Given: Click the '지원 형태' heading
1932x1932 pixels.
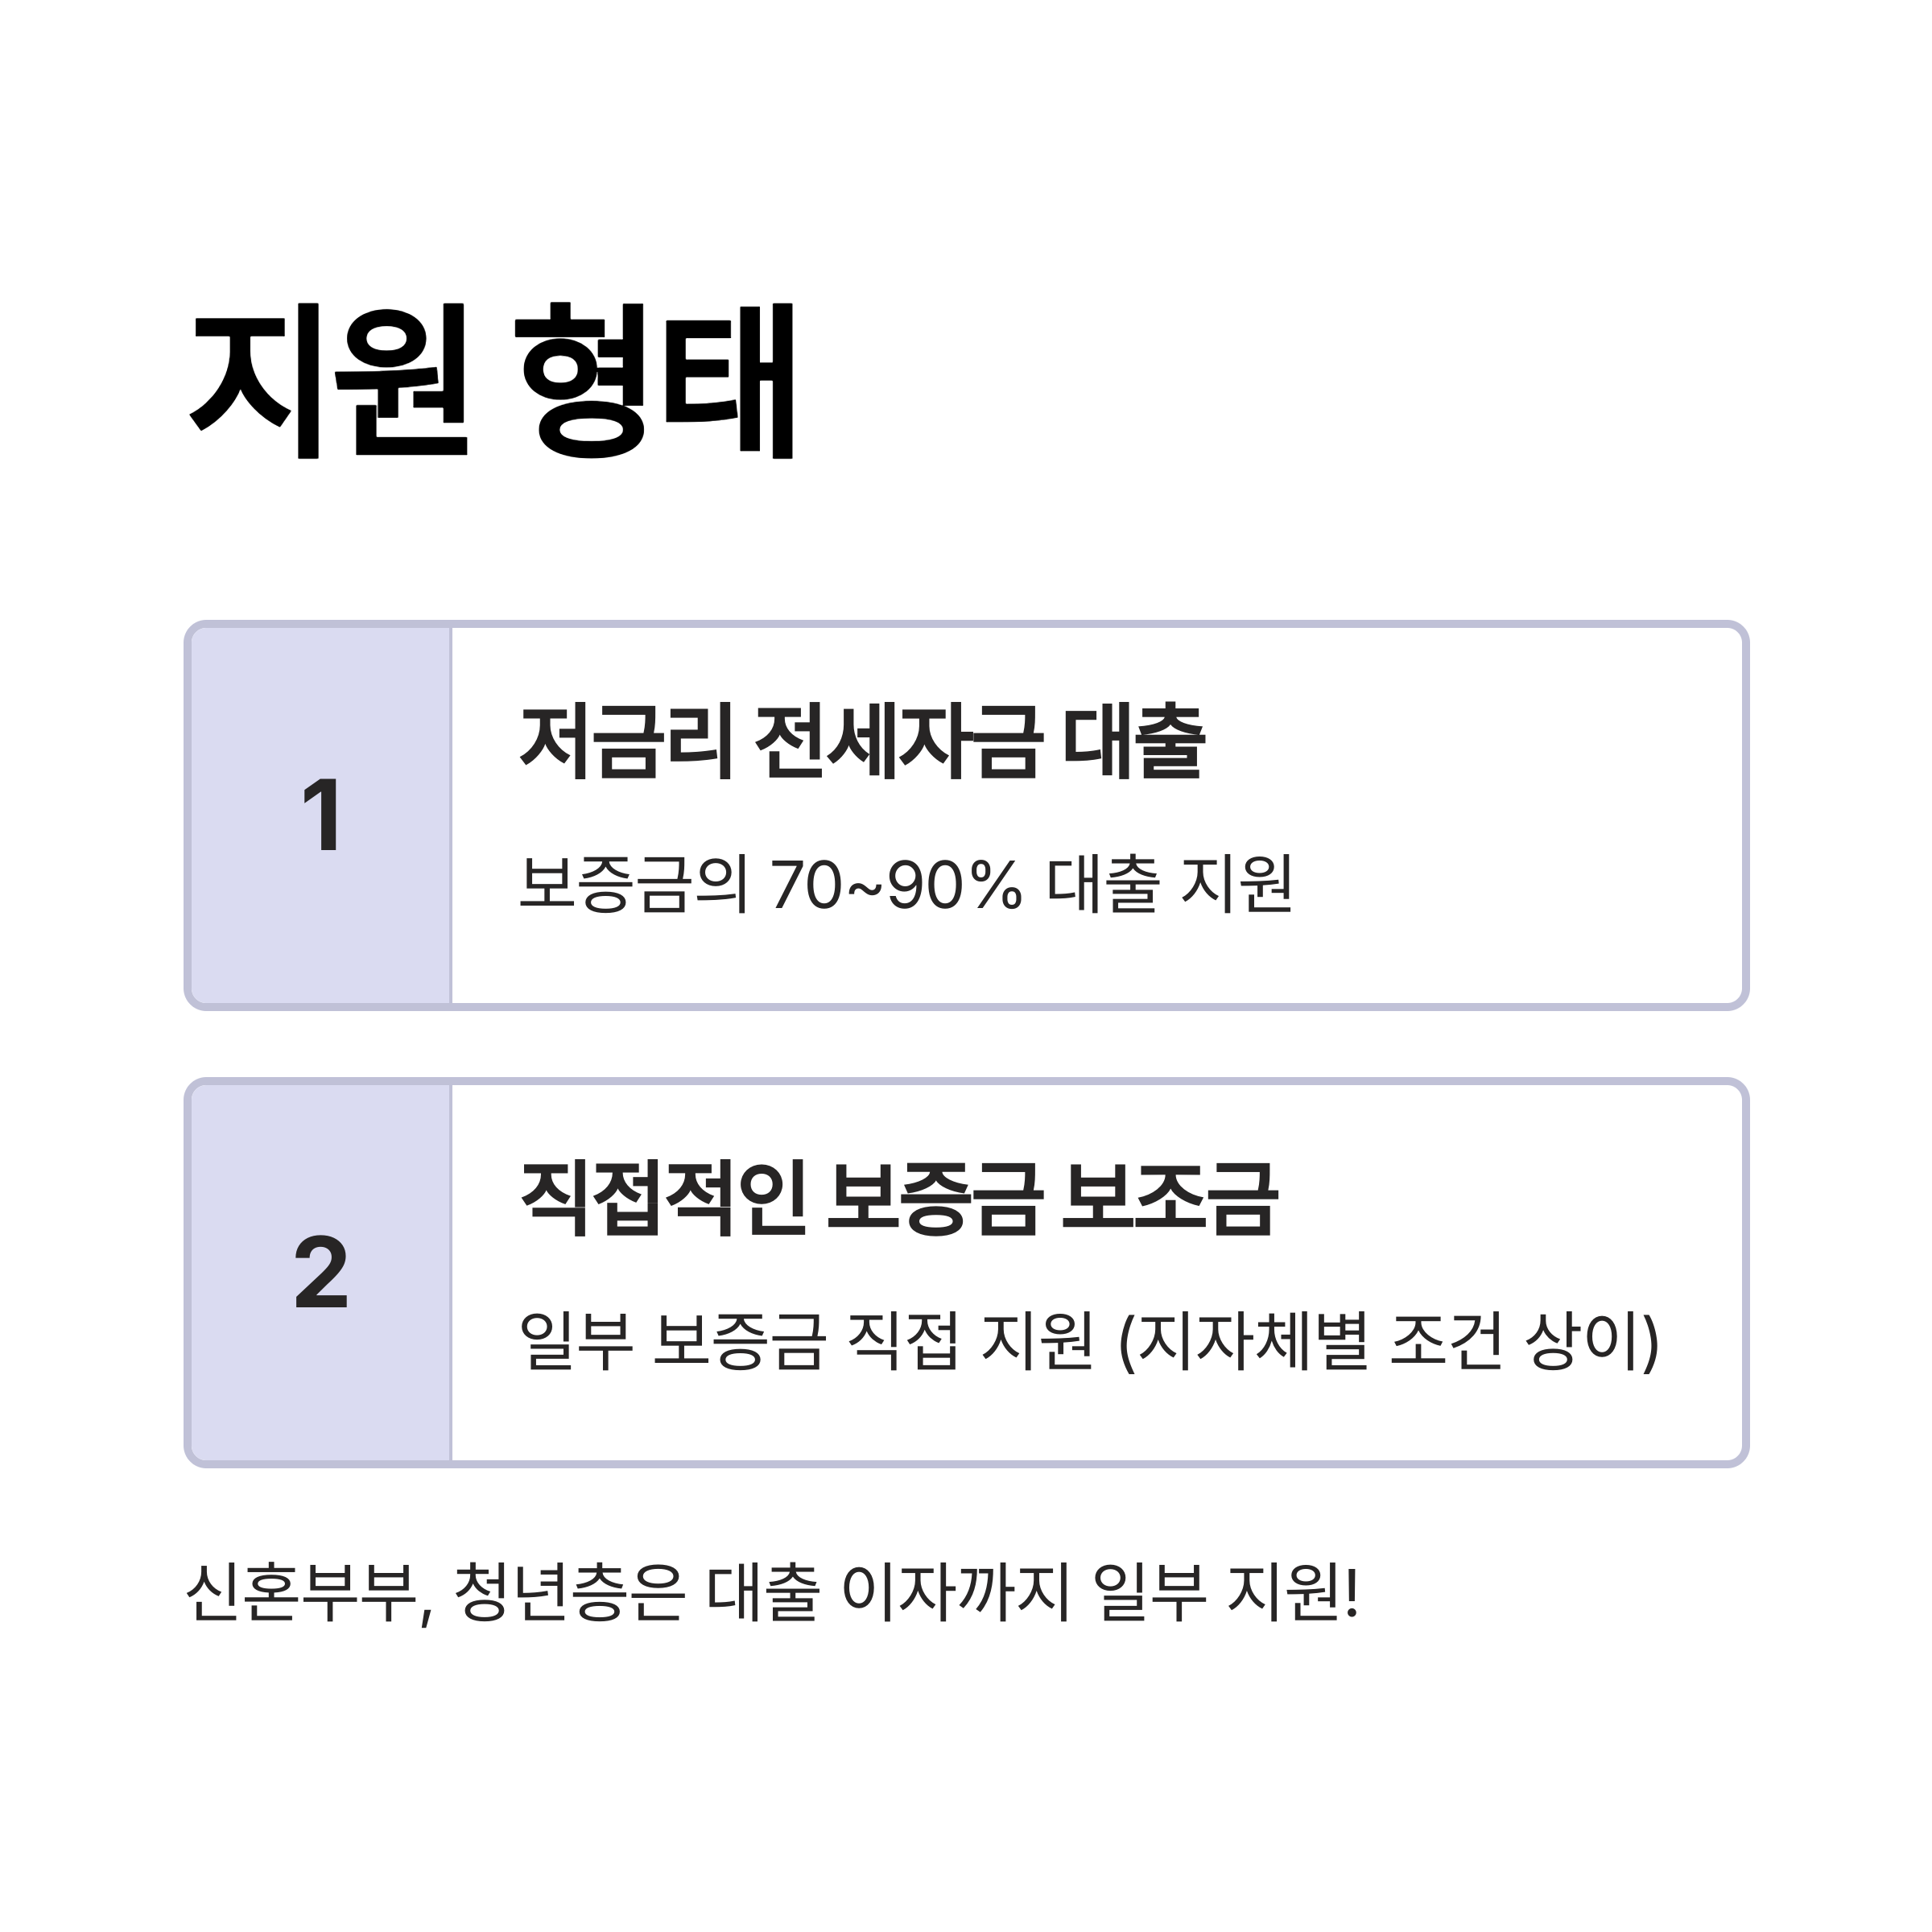Looking at the screenshot, I should pyautogui.click(x=493, y=381).
